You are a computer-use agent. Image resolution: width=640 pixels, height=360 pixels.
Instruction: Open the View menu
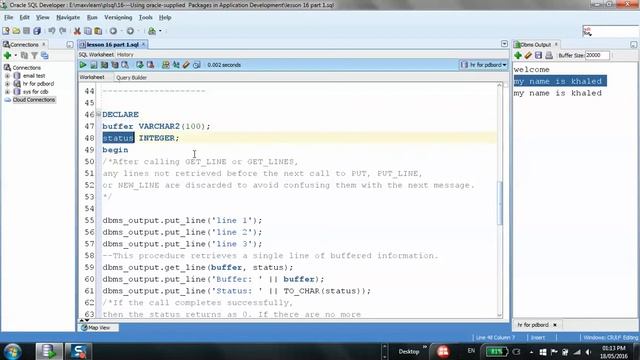tap(42, 18)
